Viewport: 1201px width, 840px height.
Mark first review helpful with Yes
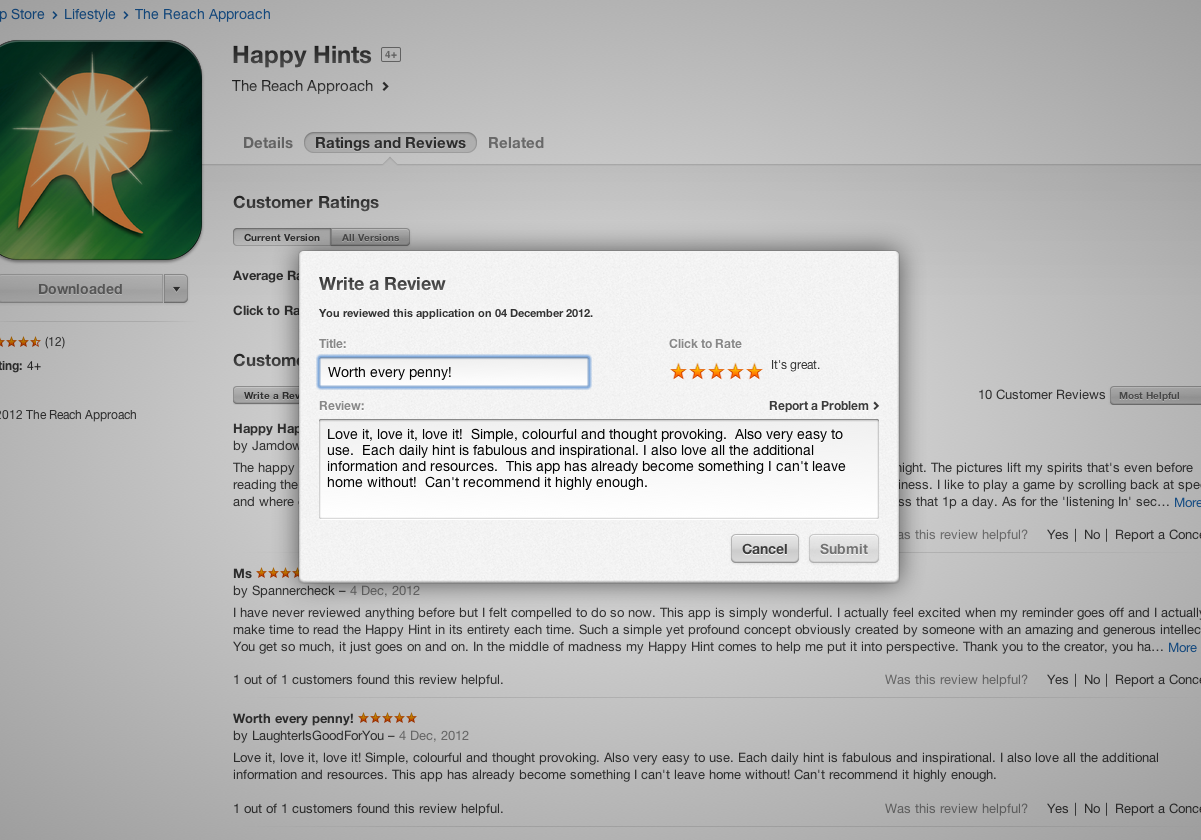[1058, 535]
